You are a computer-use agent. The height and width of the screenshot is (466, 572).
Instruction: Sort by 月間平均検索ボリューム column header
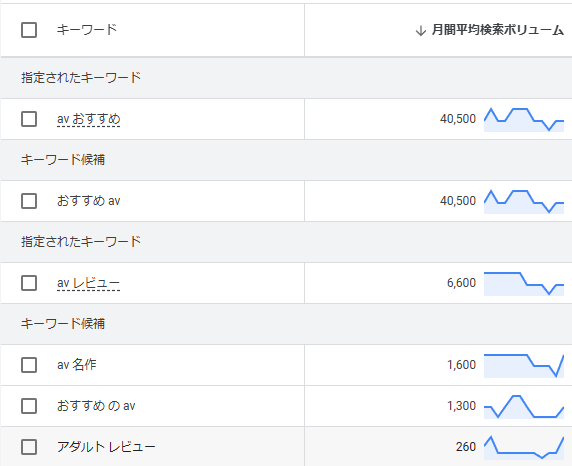tap(498, 30)
